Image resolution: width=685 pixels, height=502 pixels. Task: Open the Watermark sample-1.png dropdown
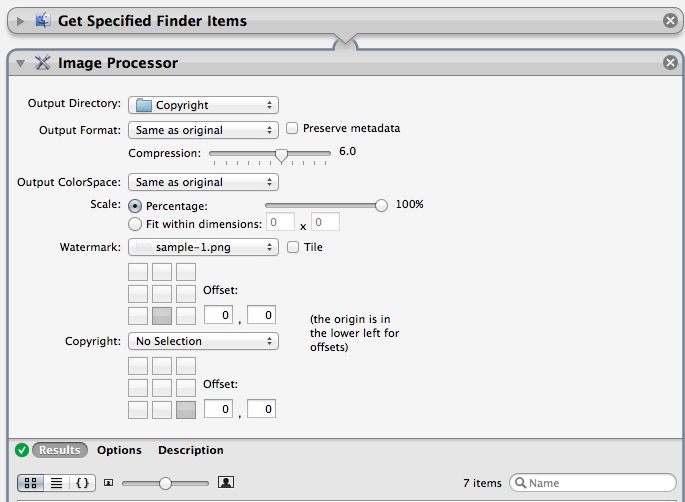point(203,247)
